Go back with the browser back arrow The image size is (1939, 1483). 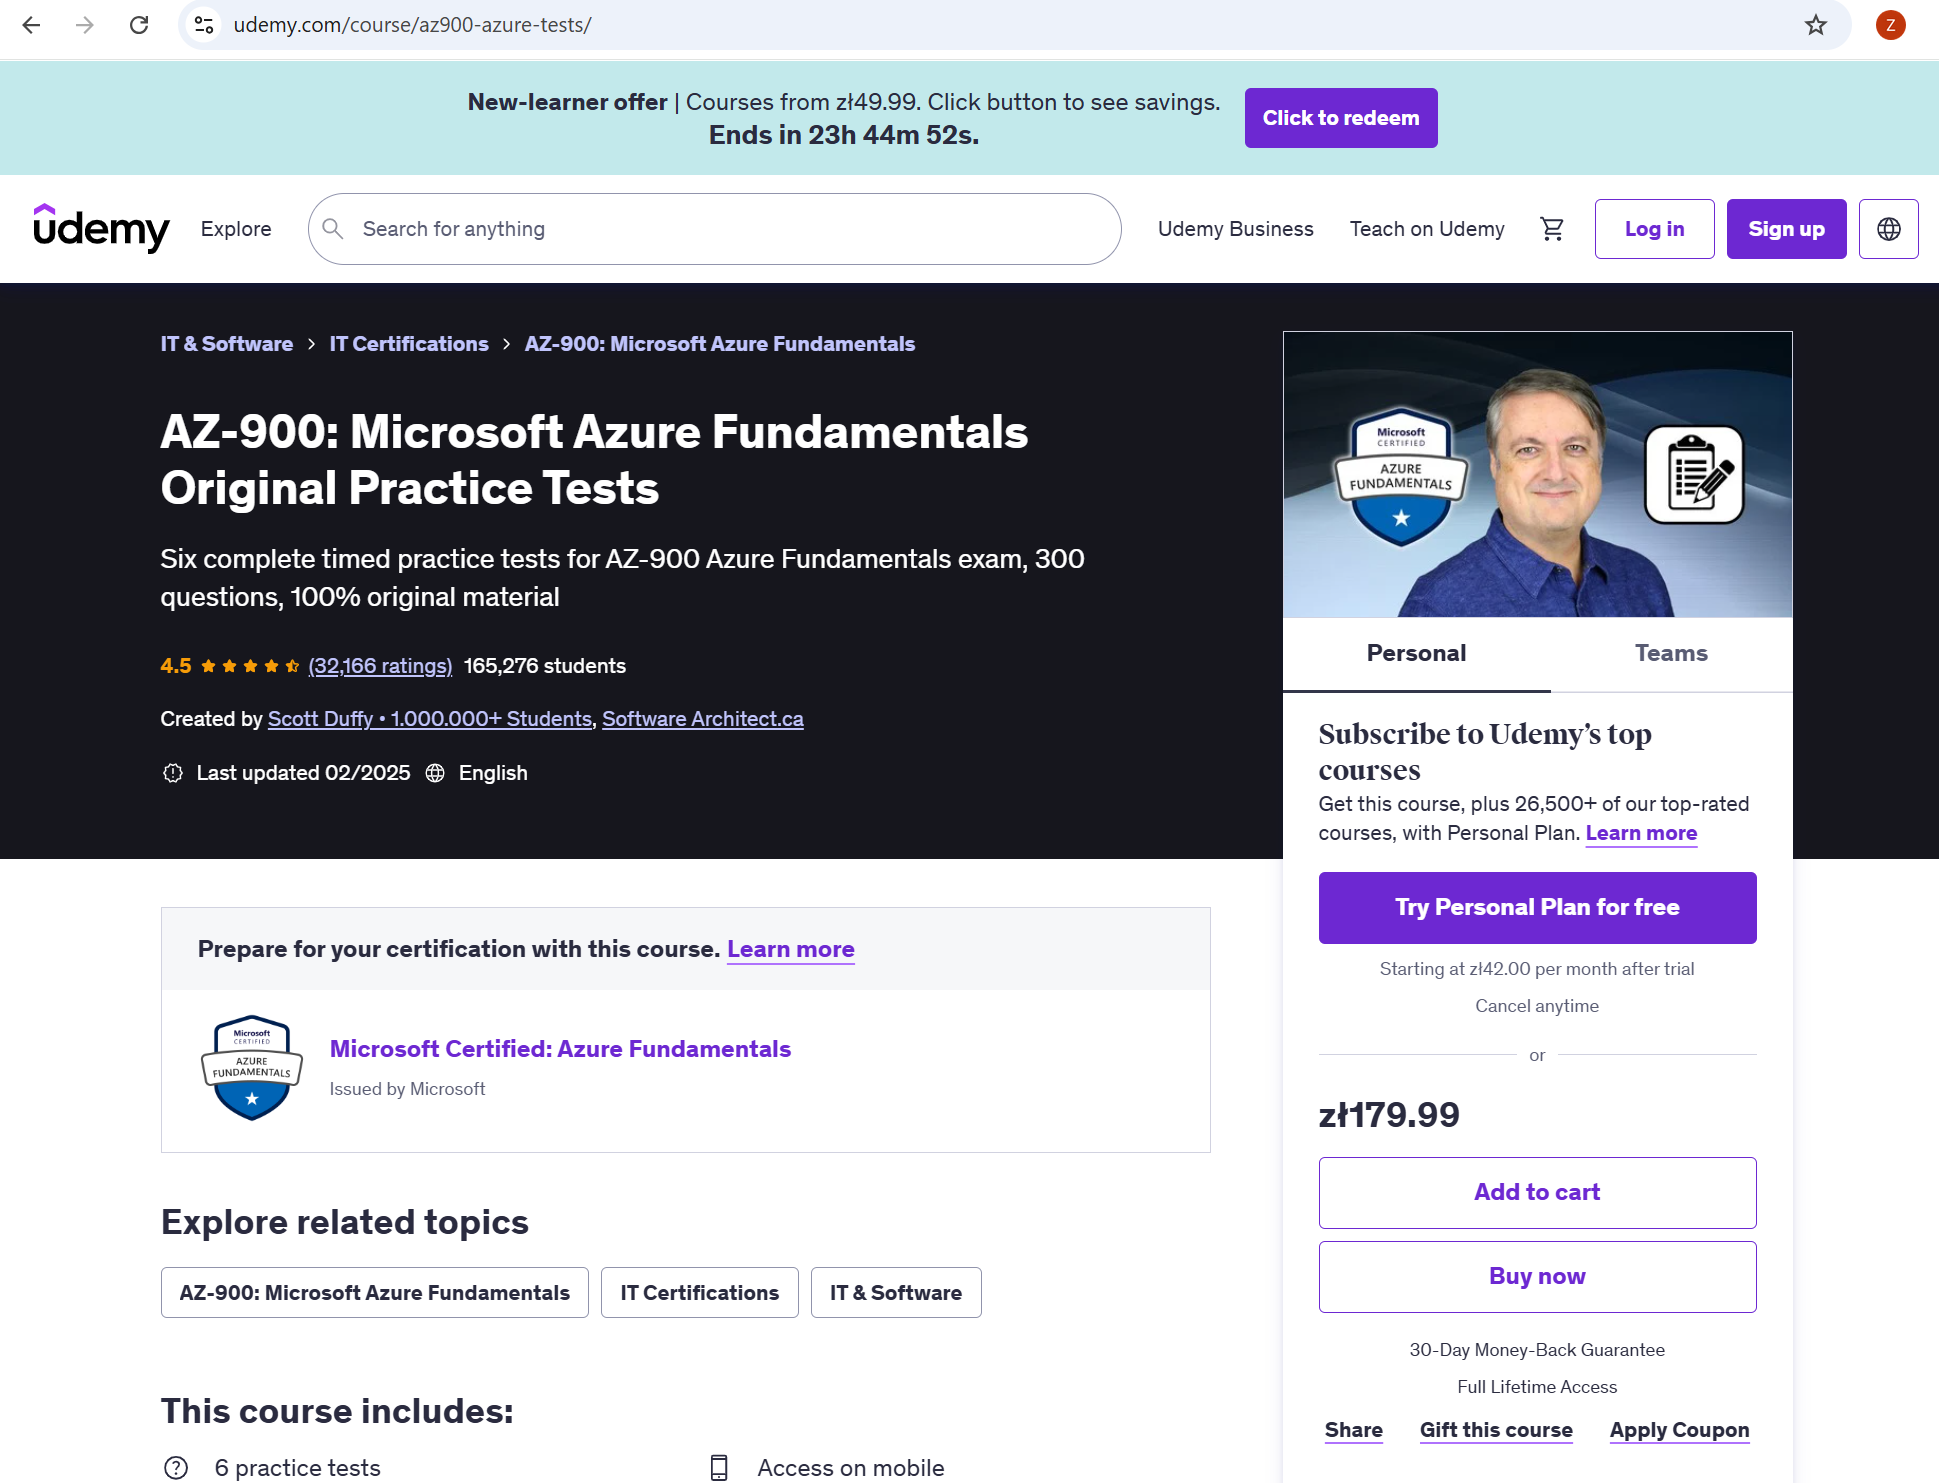coord(32,25)
